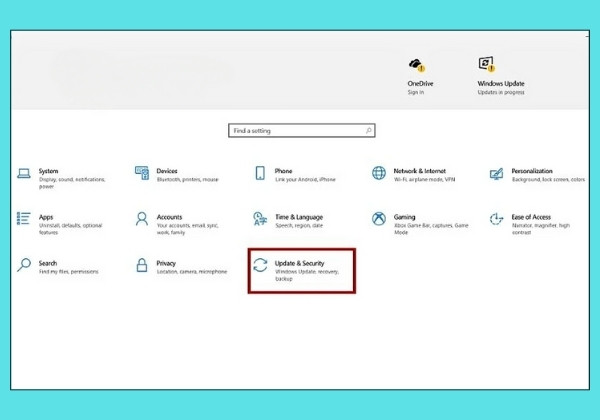Select the Personalization label
Image resolution: width=600 pixels, height=420 pixels.
tap(532, 171)
